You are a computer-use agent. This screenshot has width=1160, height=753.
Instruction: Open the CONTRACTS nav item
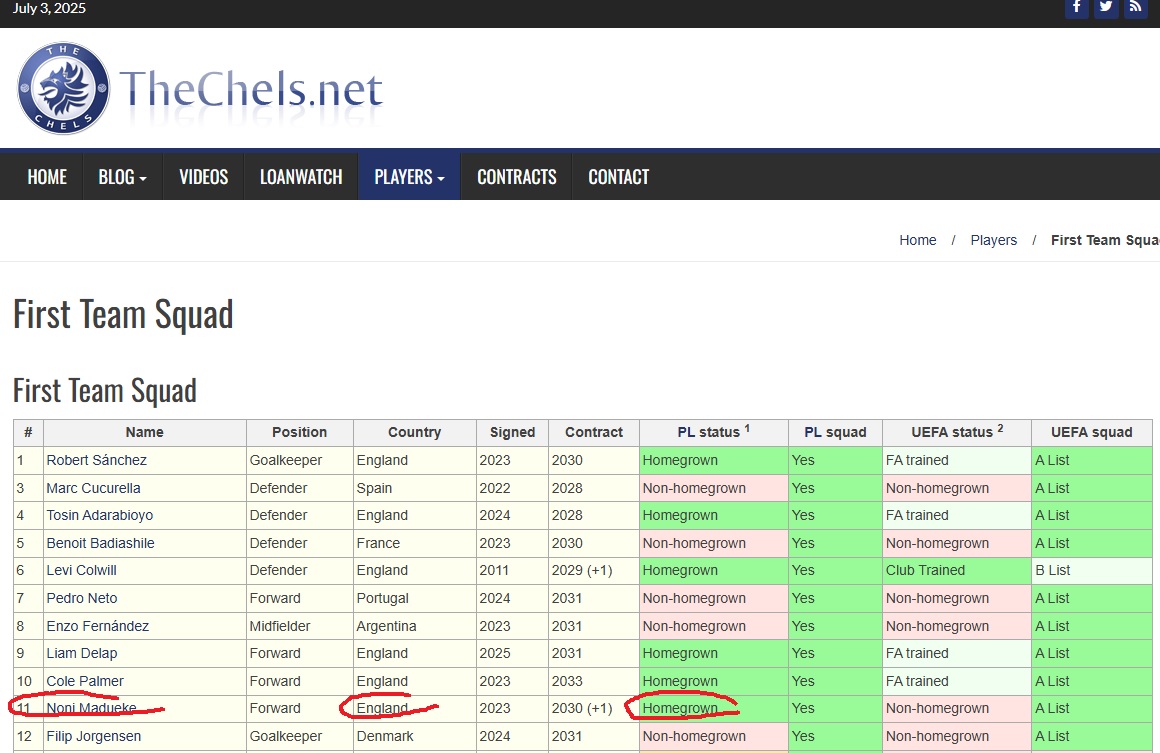click(x=516, y=177)
